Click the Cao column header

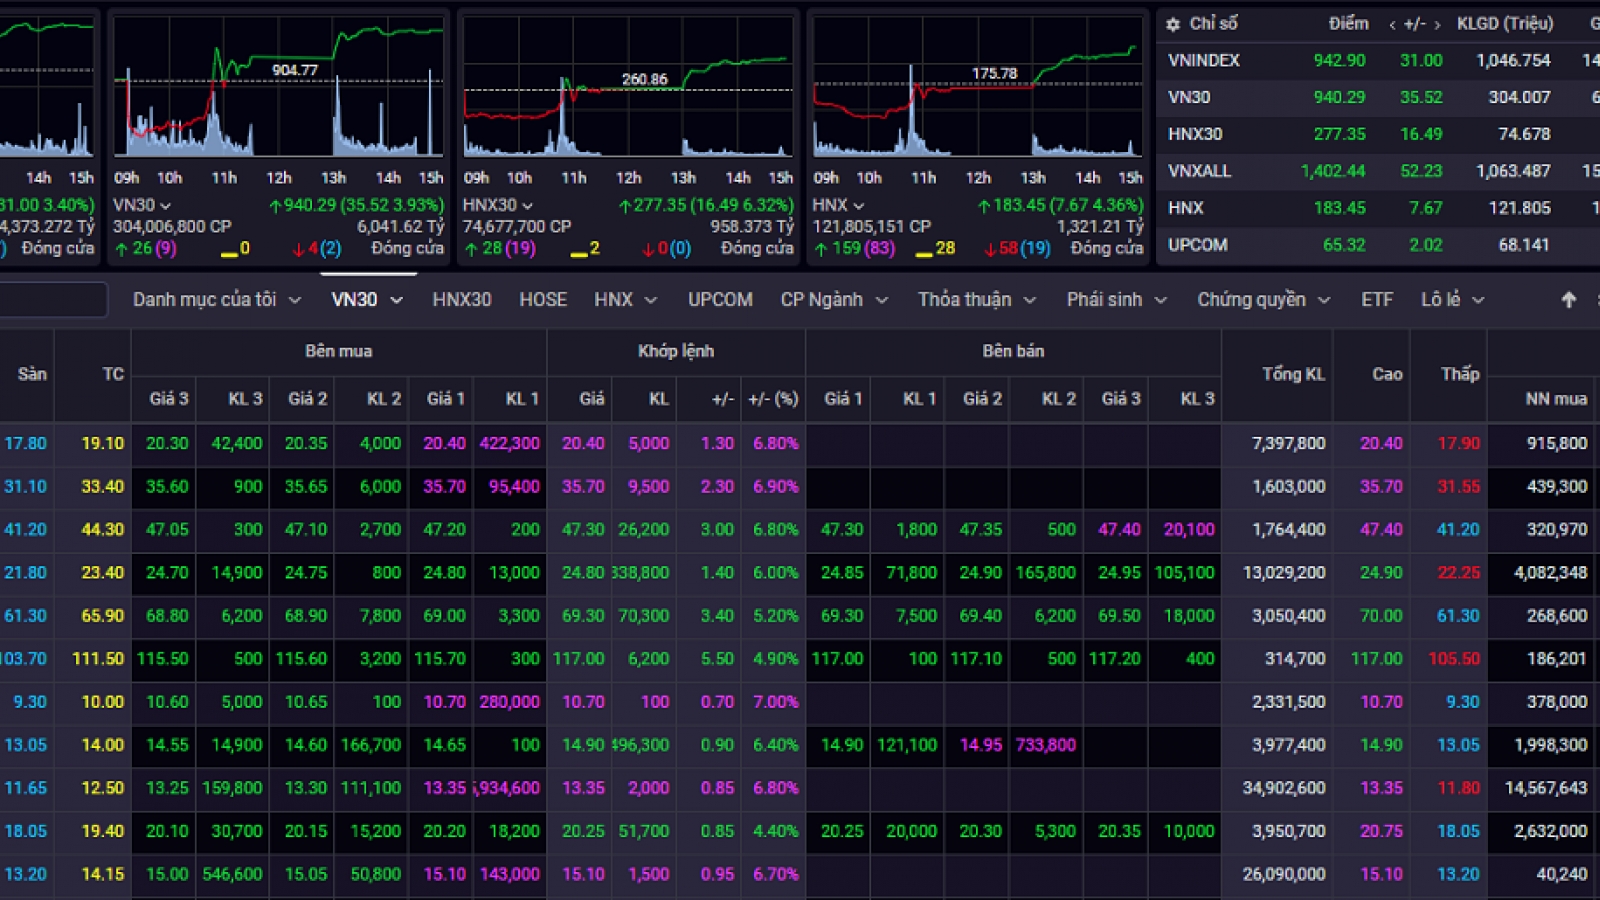[x=1387, y=374]
